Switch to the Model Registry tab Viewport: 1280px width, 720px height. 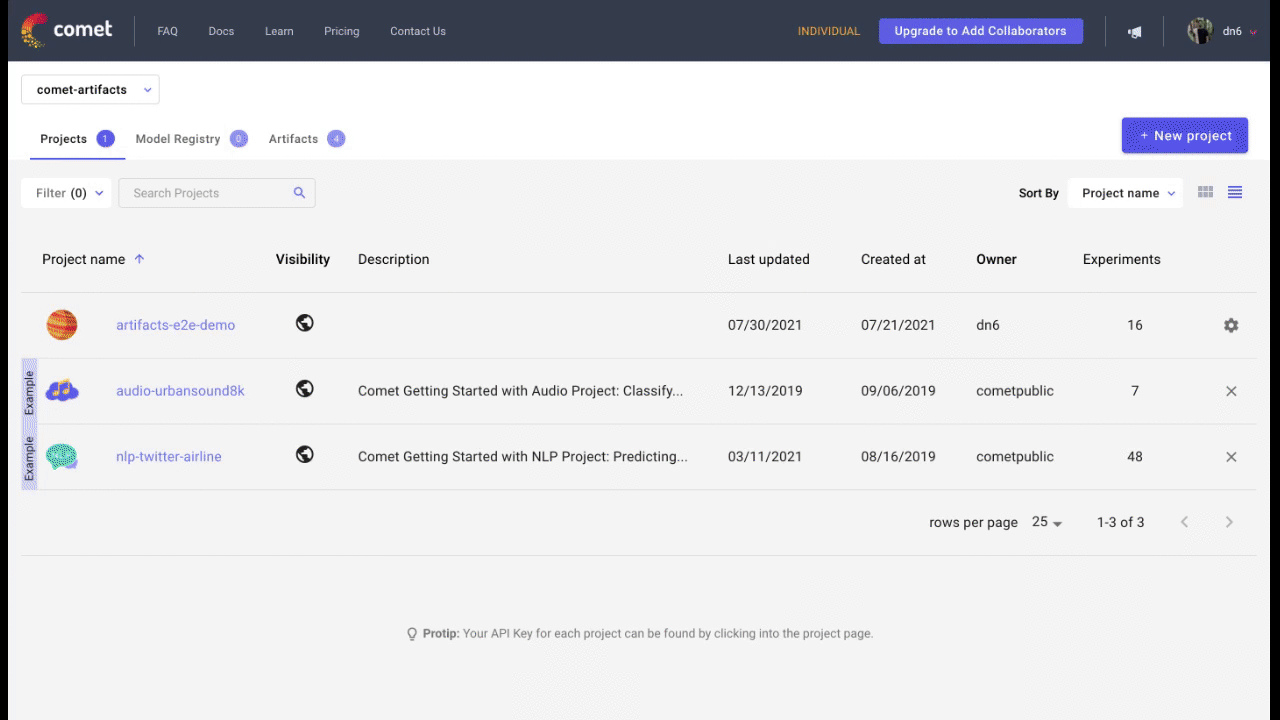click(x=178, y=139)
